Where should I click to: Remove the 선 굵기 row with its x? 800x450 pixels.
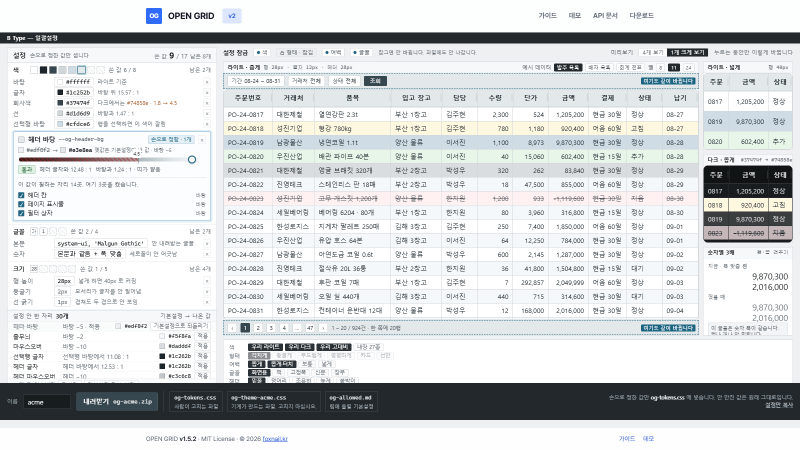tap(207, 302)
